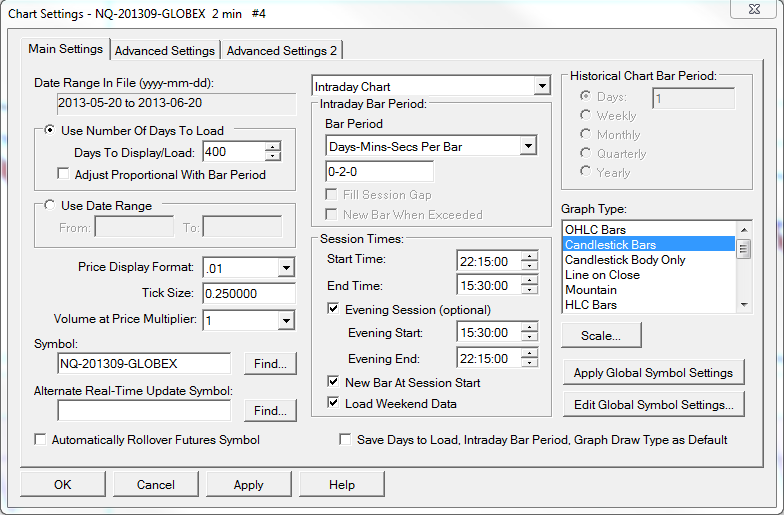This screenshot has height=515, width=784.
Task: Click the session End Time field
Action: (490, 286)
